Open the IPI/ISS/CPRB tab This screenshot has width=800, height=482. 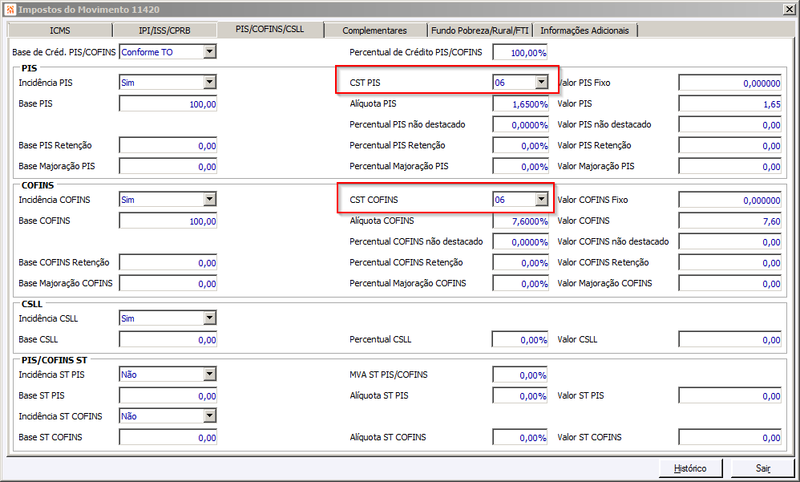(x=164, y=30)
